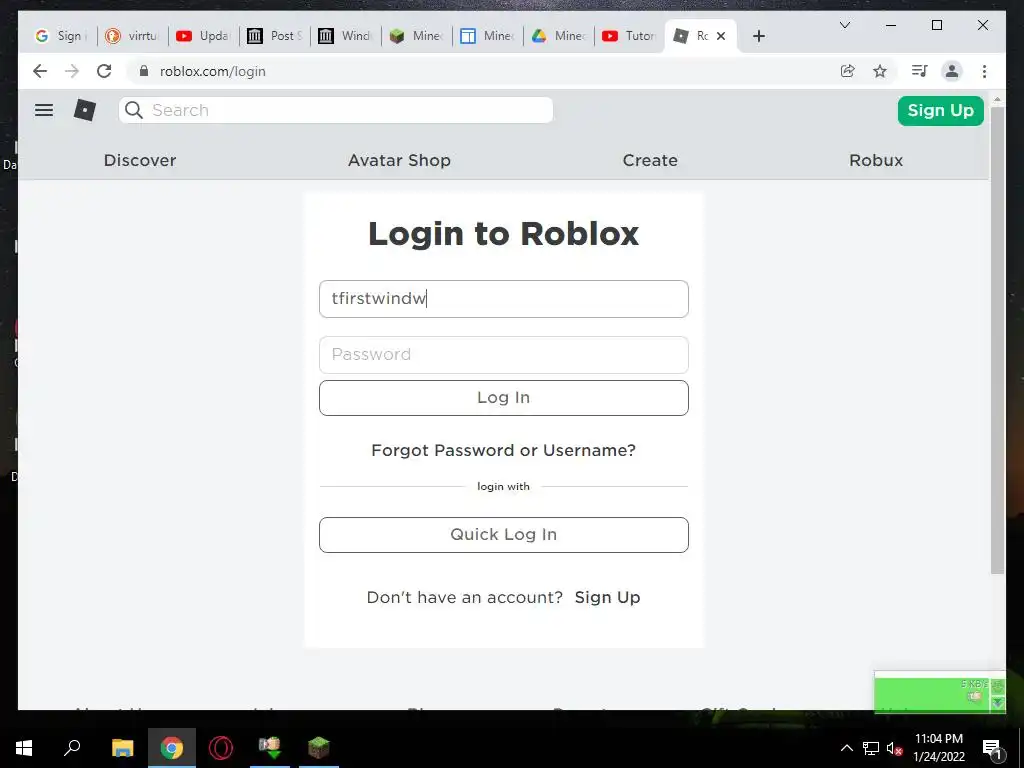1024x768 pixels.
Task: Focus the username field containing tfirstwindw
Action: point(504,299)
